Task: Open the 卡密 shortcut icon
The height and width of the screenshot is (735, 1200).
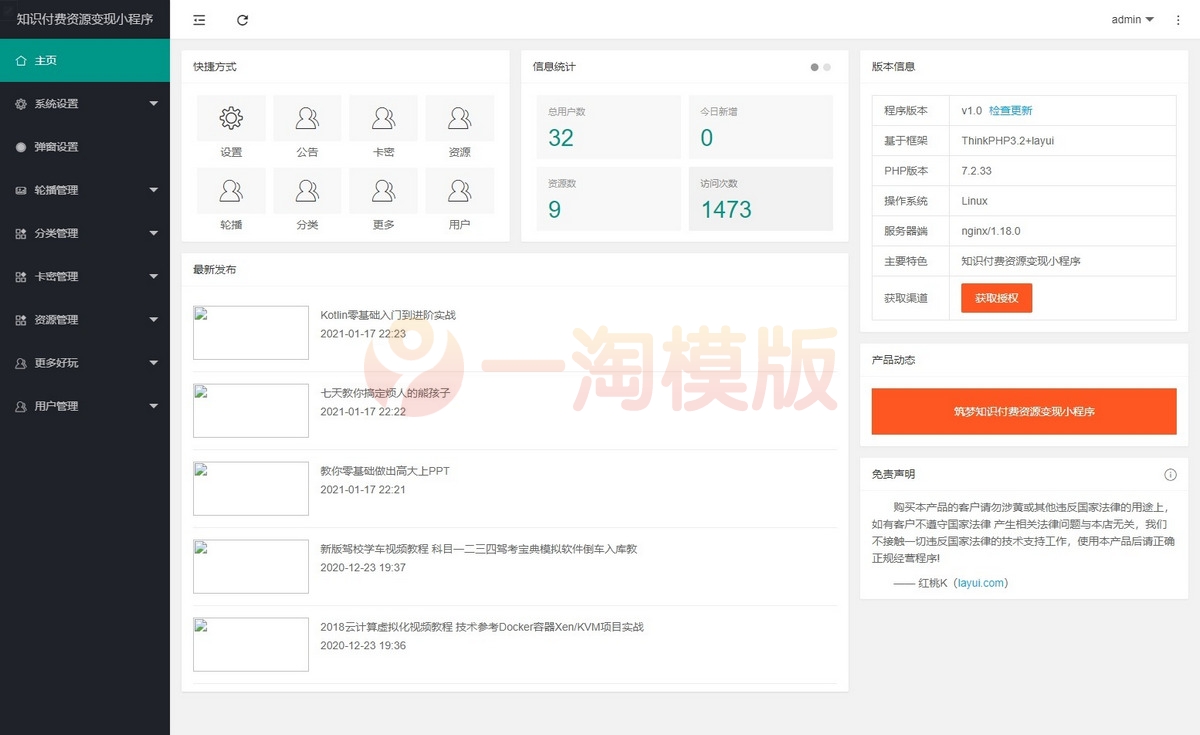Action: (x=384, y=117)
